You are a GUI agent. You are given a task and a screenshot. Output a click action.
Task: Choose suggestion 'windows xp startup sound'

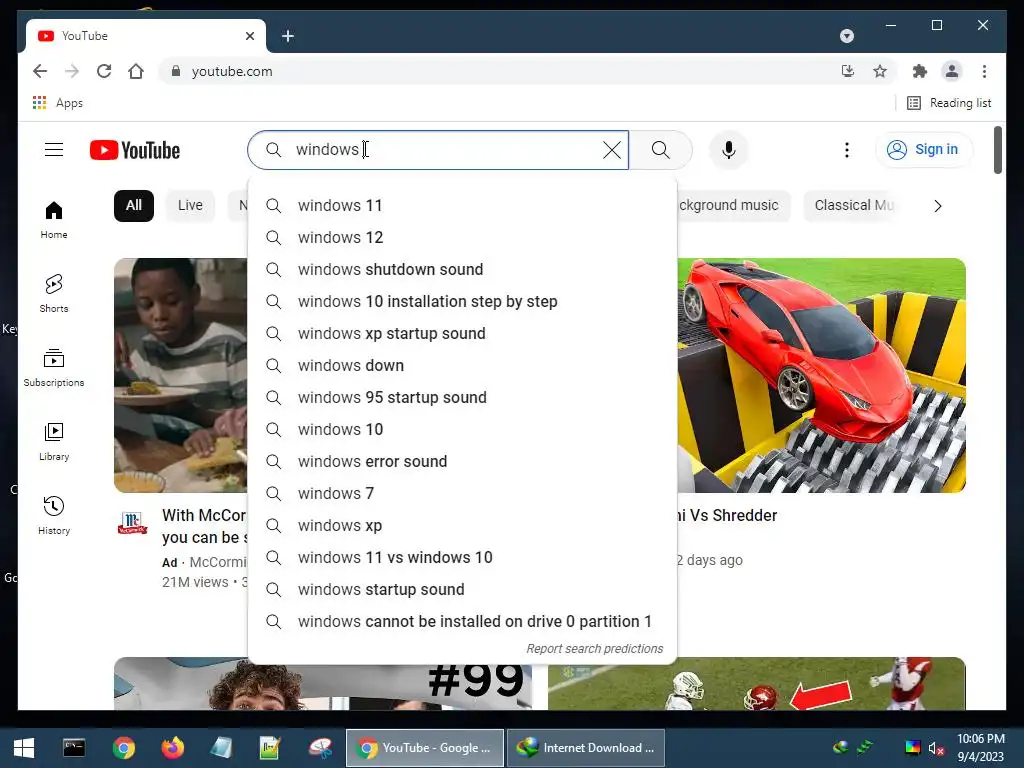coord(462,334)
